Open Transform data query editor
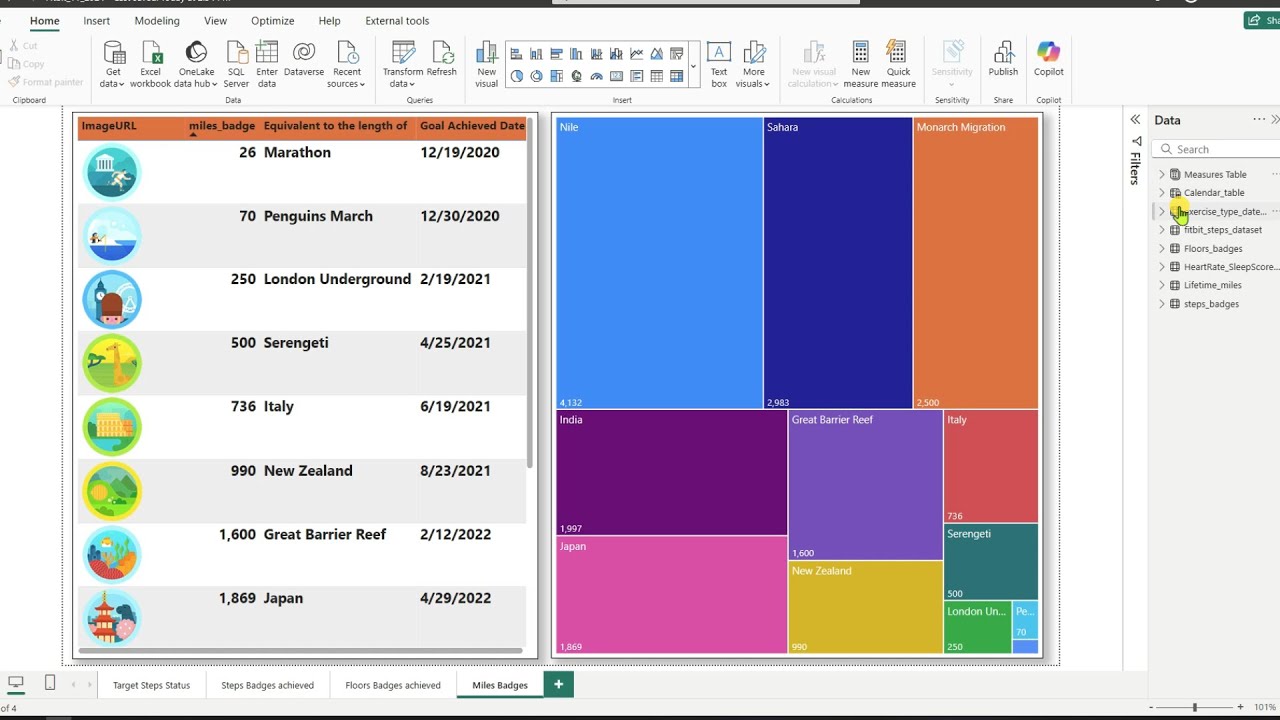 403,65
